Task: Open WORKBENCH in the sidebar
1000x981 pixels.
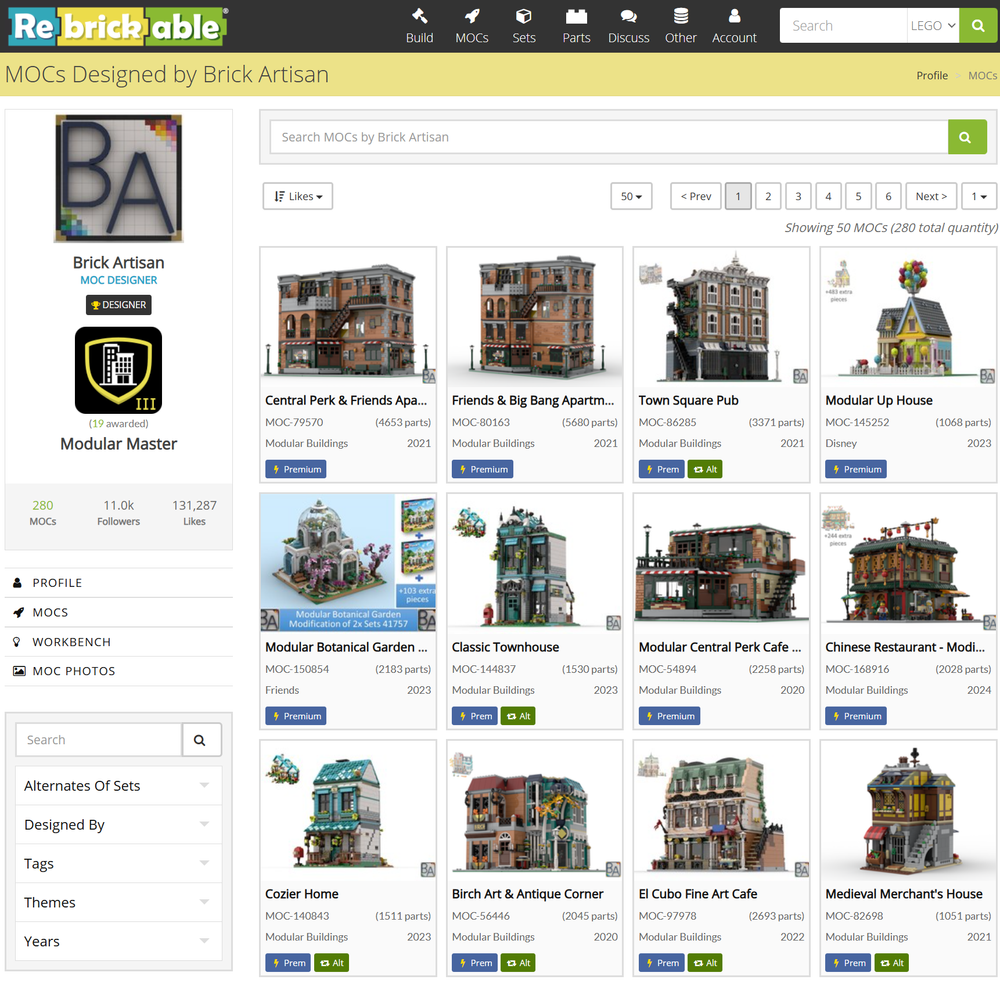Action: 119,642
